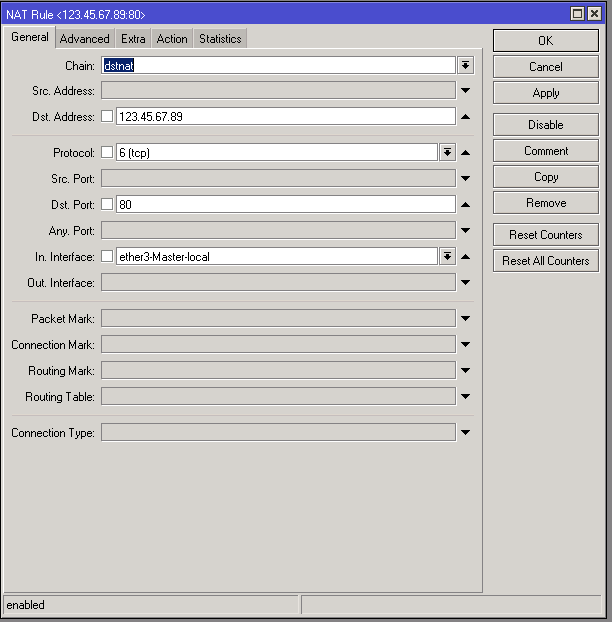The image size is (612, 622).
Task: Switch to the Advanced tab
Action: coord(84,39)
